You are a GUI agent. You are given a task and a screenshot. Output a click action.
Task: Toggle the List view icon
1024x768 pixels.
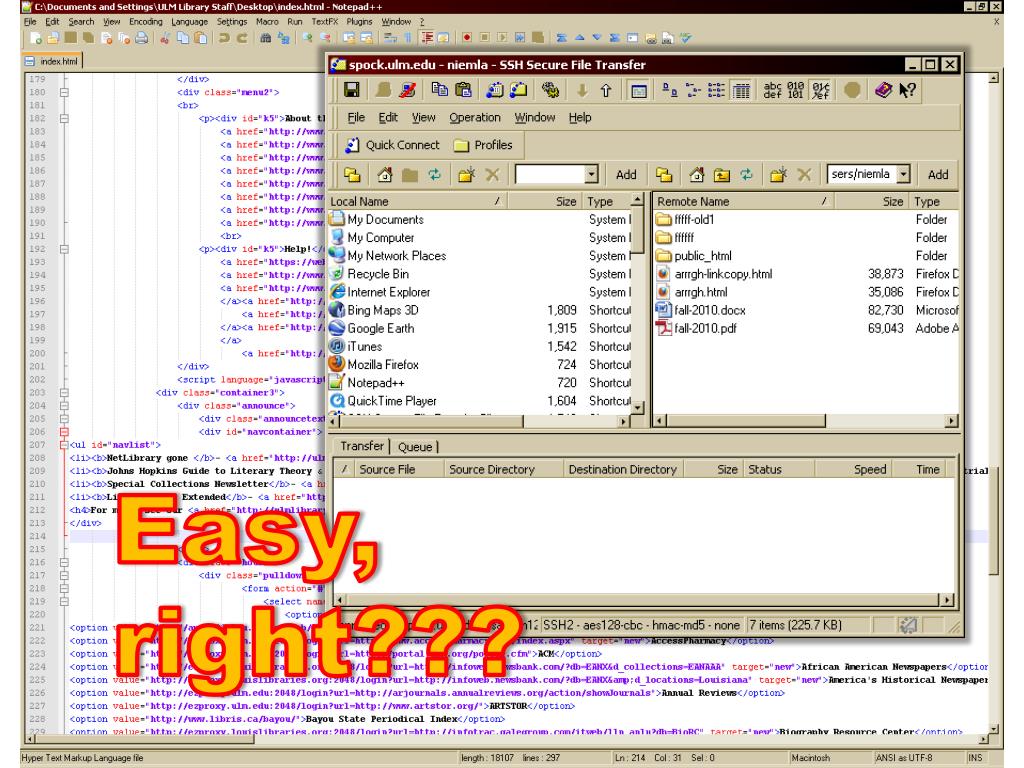point(716,90)
